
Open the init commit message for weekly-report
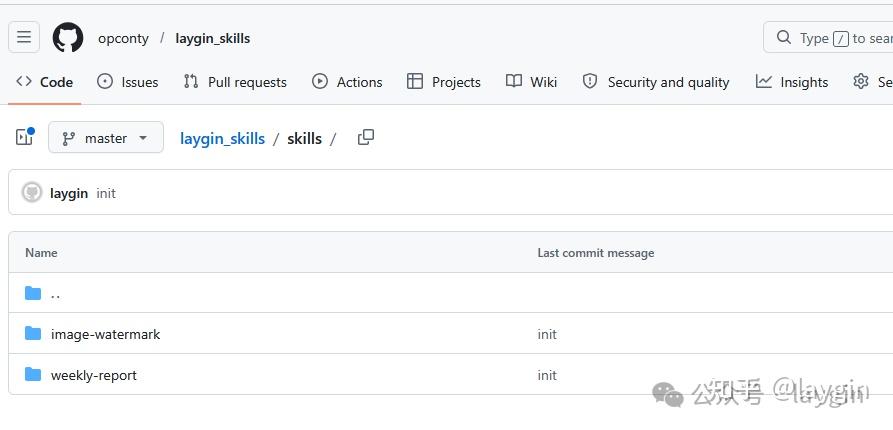[x=547, y=375]
